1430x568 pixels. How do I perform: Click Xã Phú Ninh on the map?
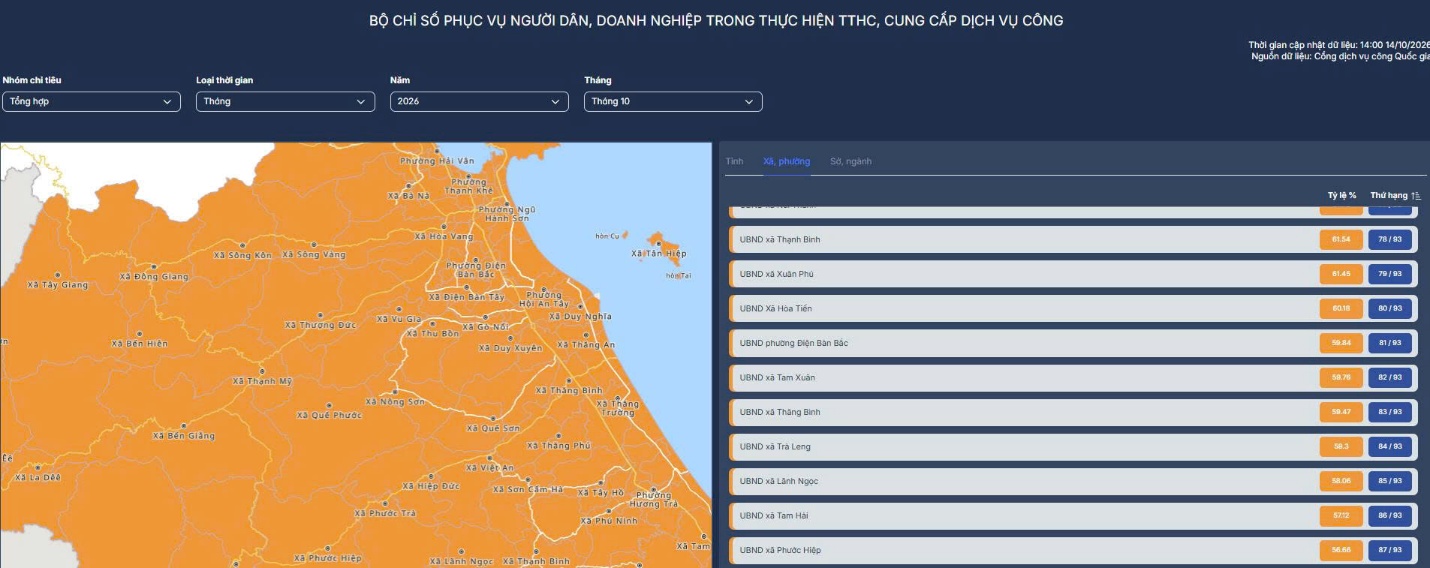point(609,521)
